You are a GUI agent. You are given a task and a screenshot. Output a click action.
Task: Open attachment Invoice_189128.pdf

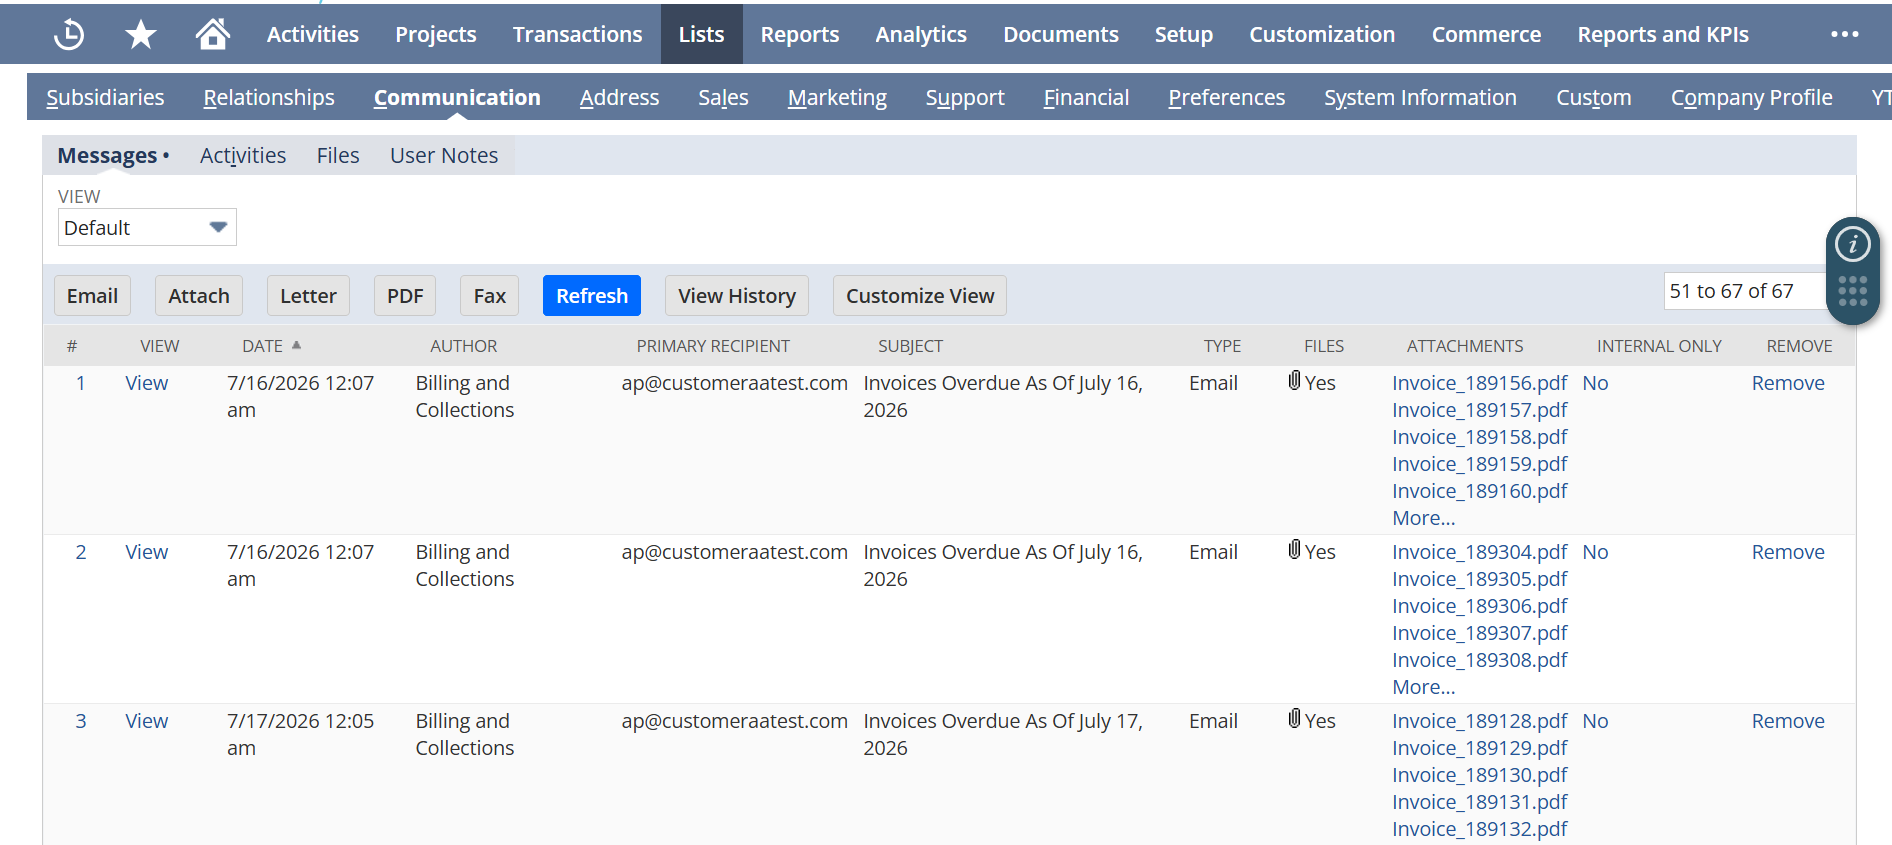1480,721
